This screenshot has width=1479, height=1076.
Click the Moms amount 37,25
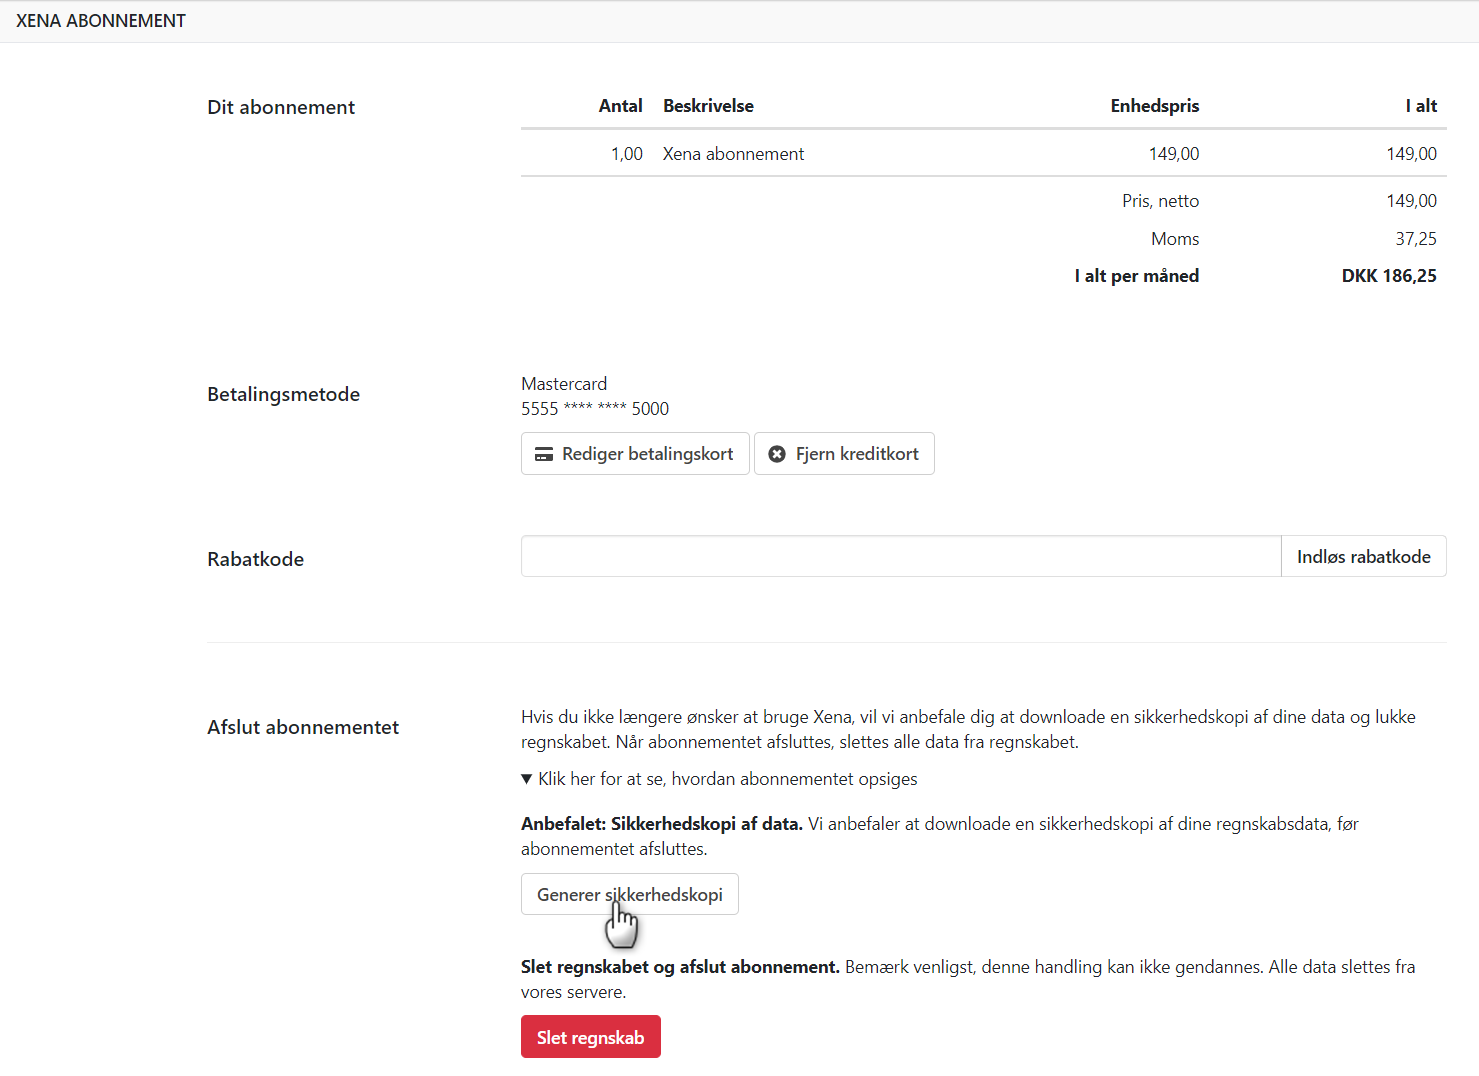coord(1415,239)
